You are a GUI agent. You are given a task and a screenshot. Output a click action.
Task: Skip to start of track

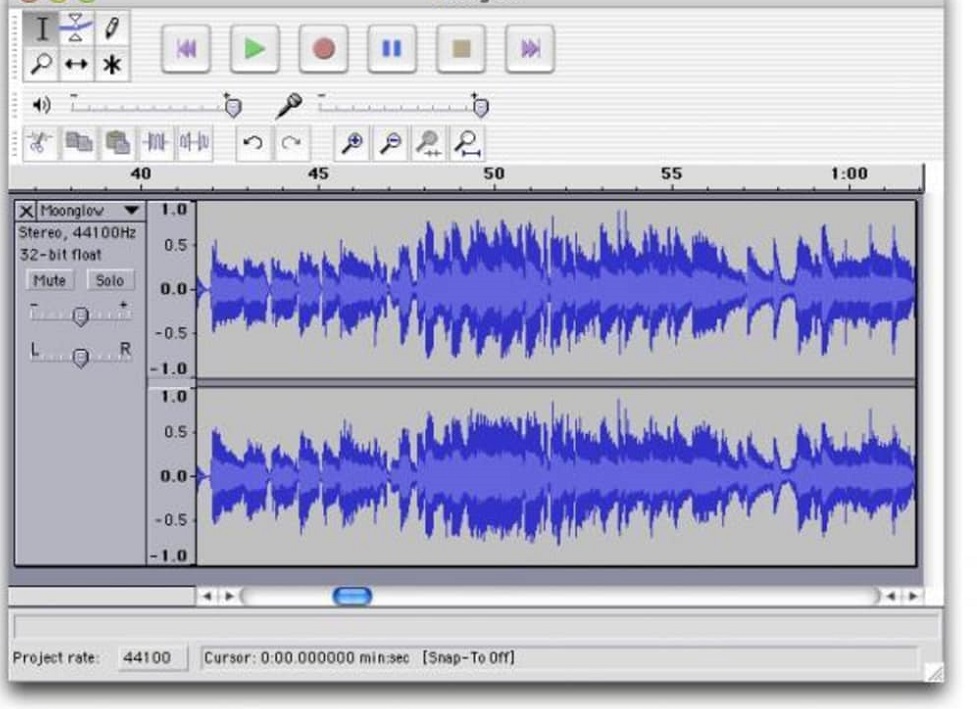click(186, 49)
